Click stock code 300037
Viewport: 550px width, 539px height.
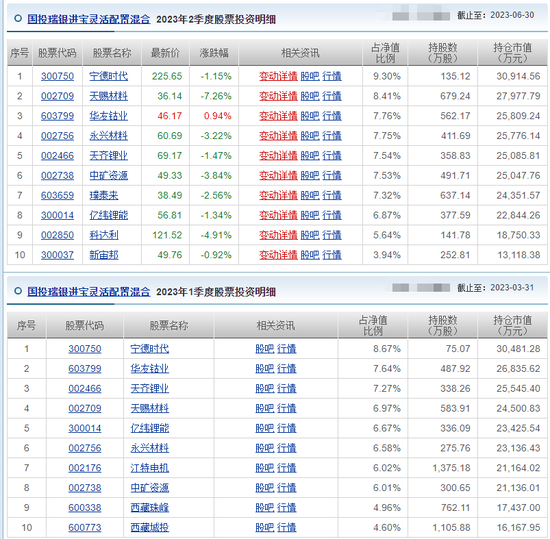click(58, 255)
